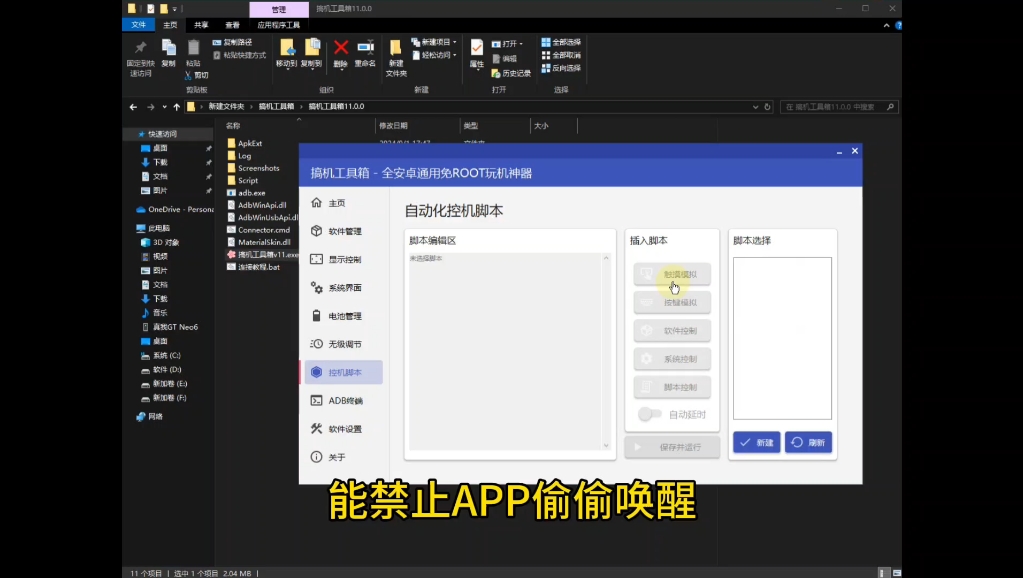
Task: Insert a 系统控制 script step
Action: 672,359
